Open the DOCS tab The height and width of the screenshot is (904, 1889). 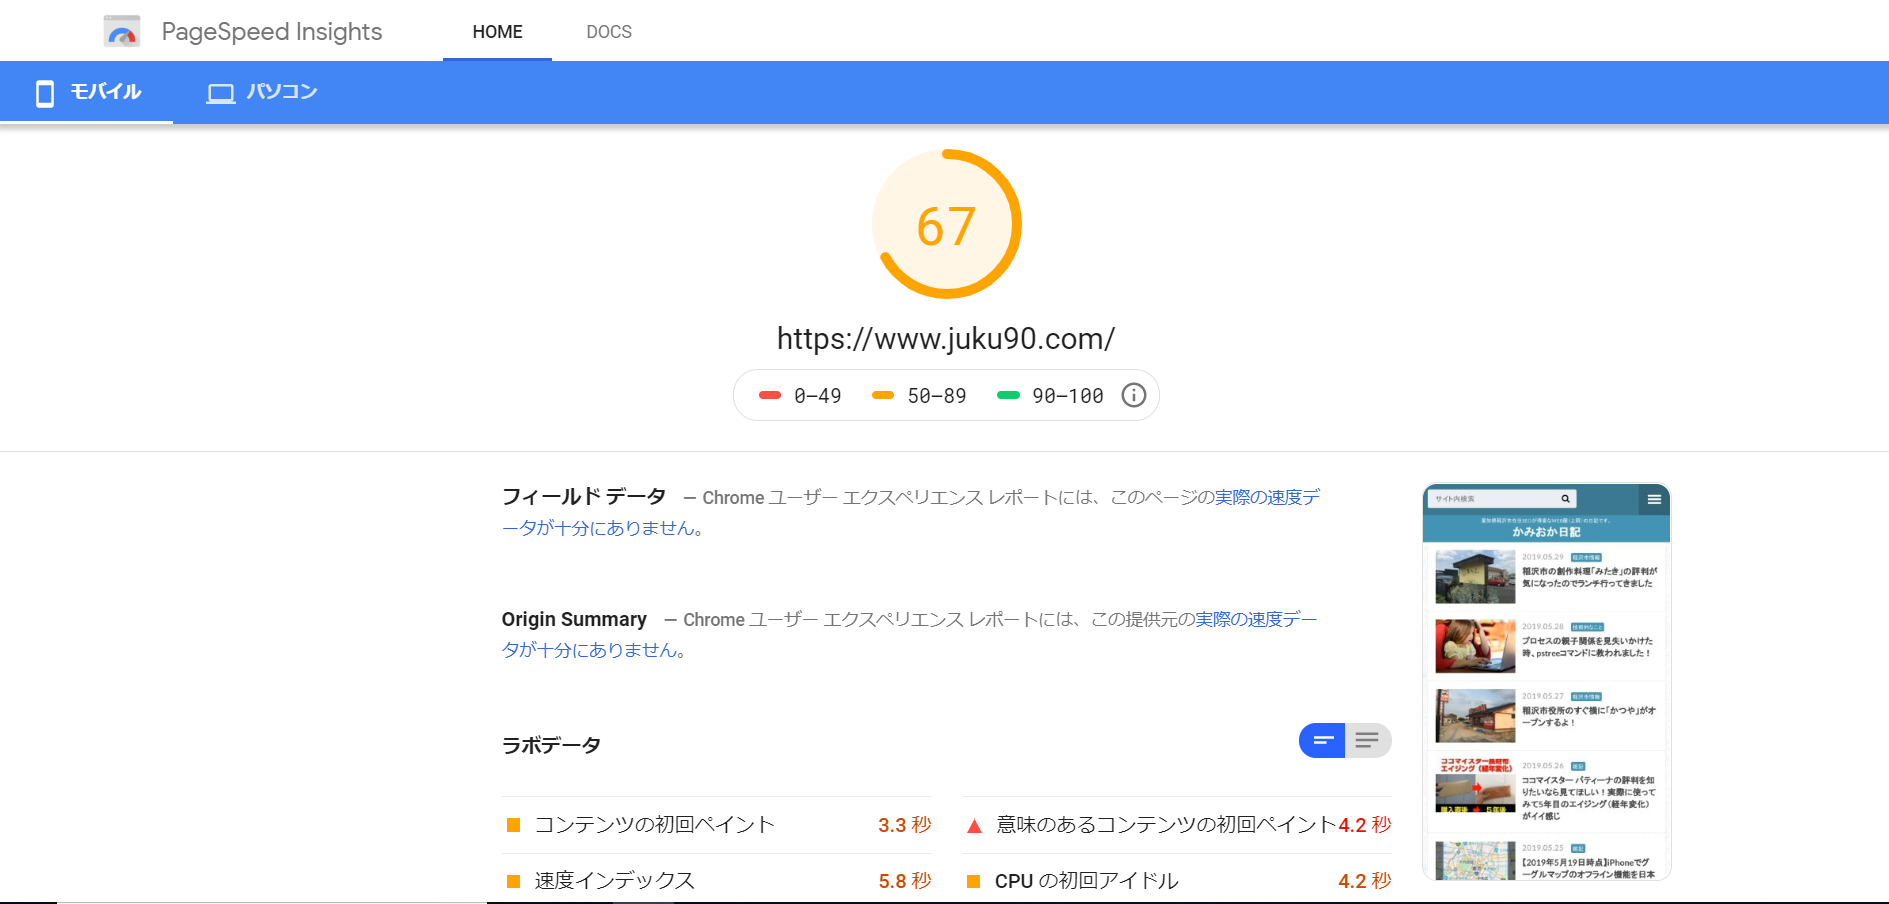click(609, 32)
